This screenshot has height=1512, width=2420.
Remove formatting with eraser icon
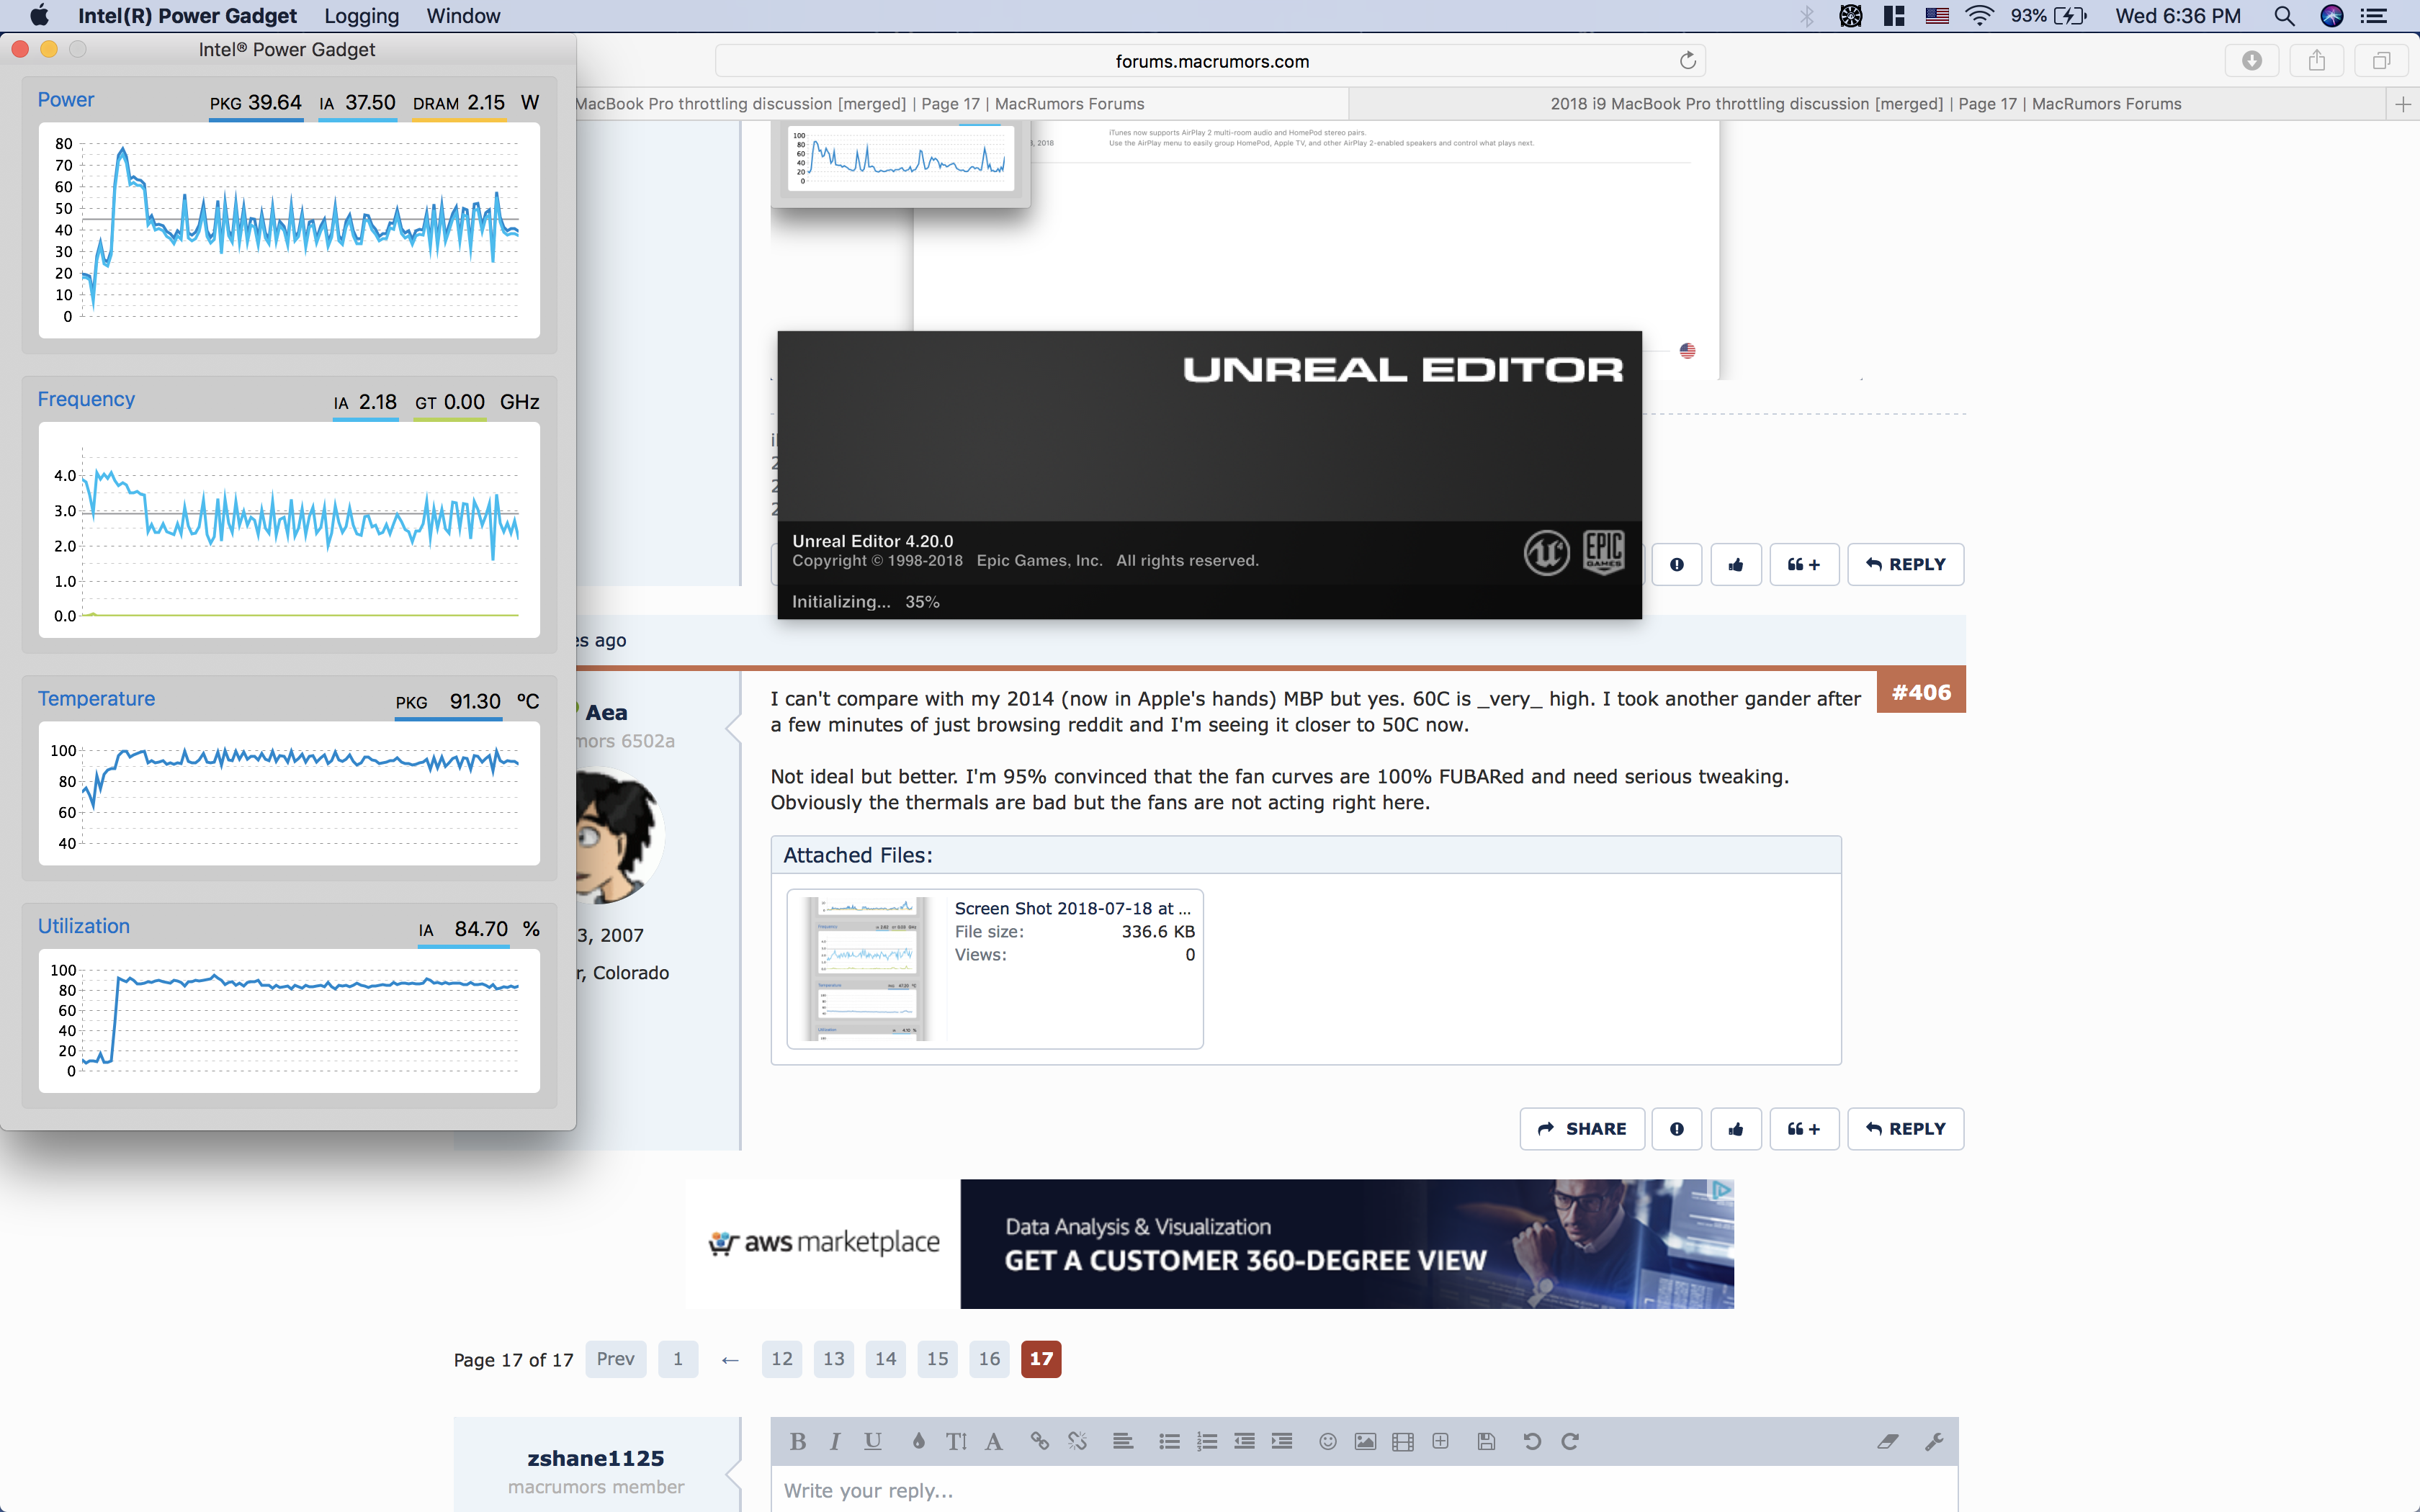[1887, 1441]
